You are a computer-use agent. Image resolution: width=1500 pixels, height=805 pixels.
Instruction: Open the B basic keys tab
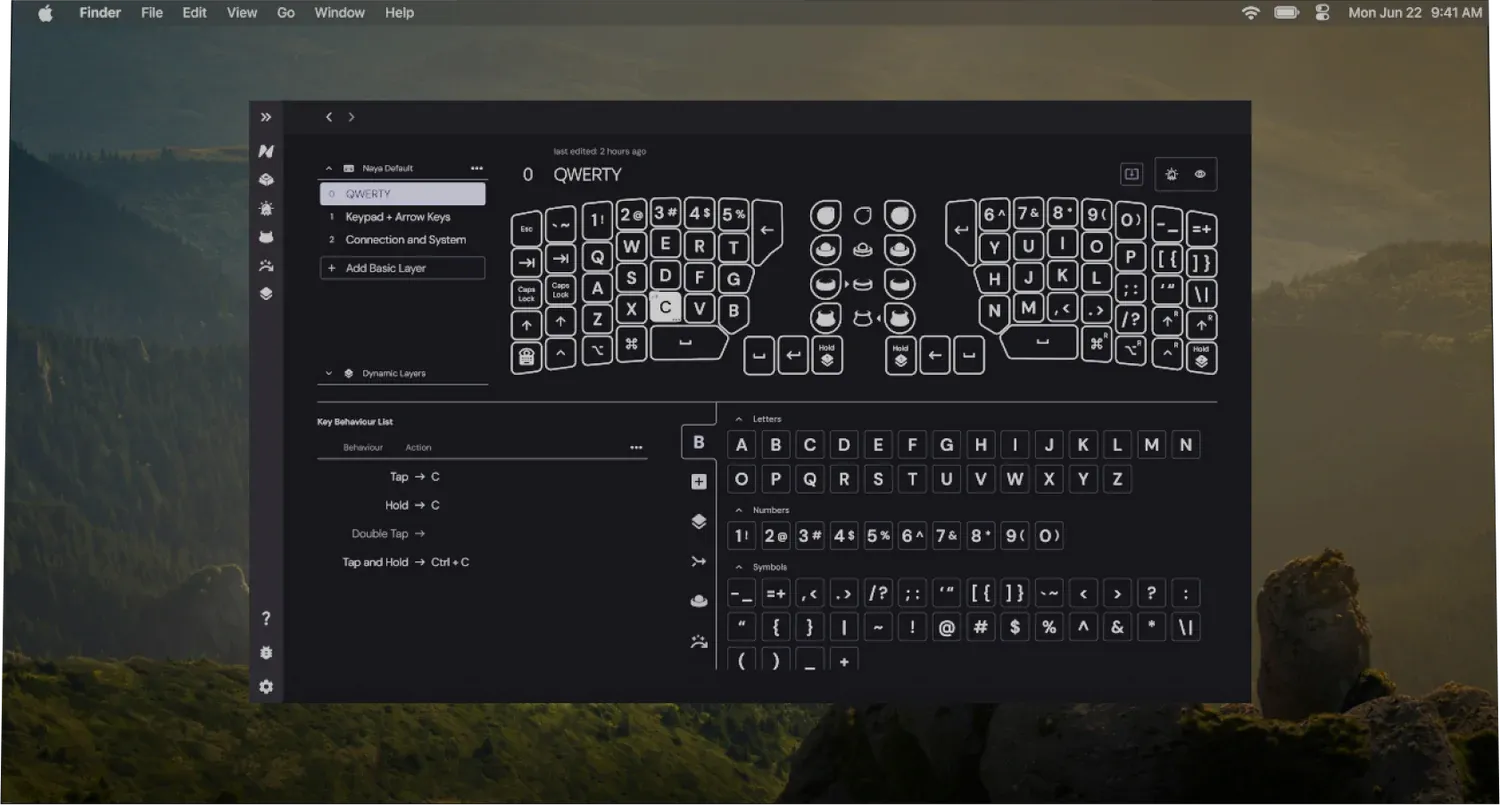click(699, 442)
